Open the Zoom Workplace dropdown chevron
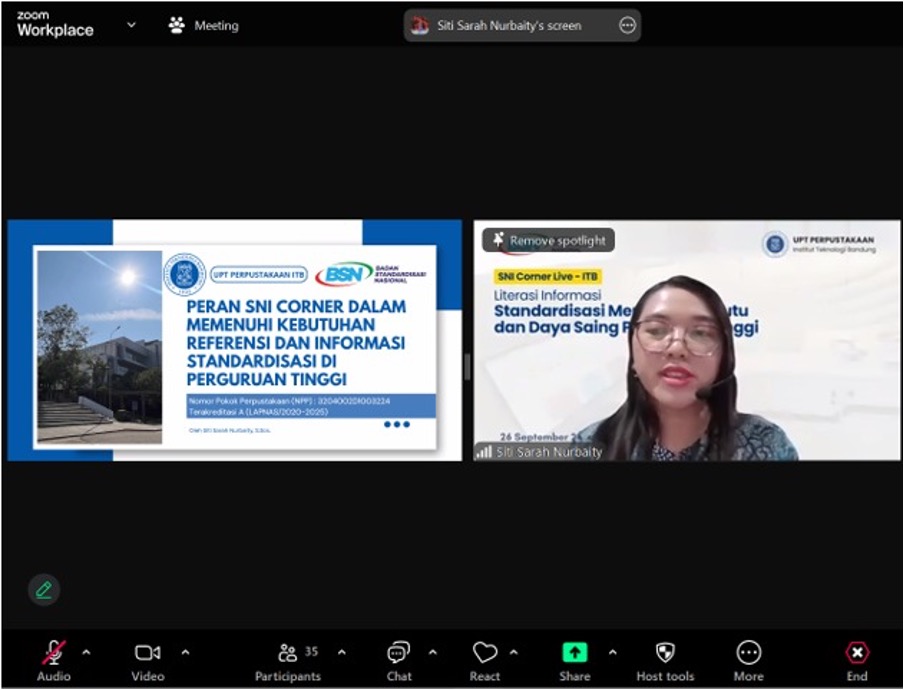 click(131, 25)
